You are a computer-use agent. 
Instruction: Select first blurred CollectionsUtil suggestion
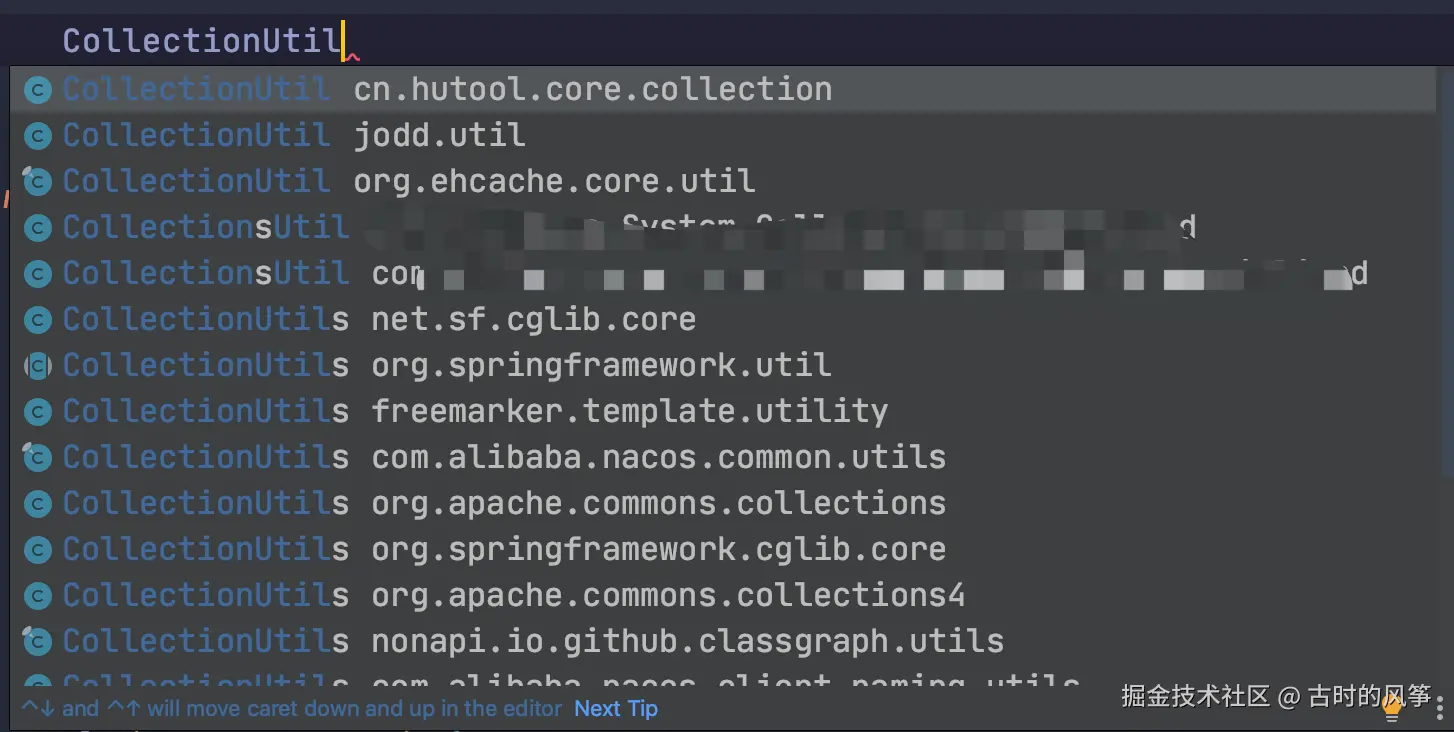(x=205, y=228)
